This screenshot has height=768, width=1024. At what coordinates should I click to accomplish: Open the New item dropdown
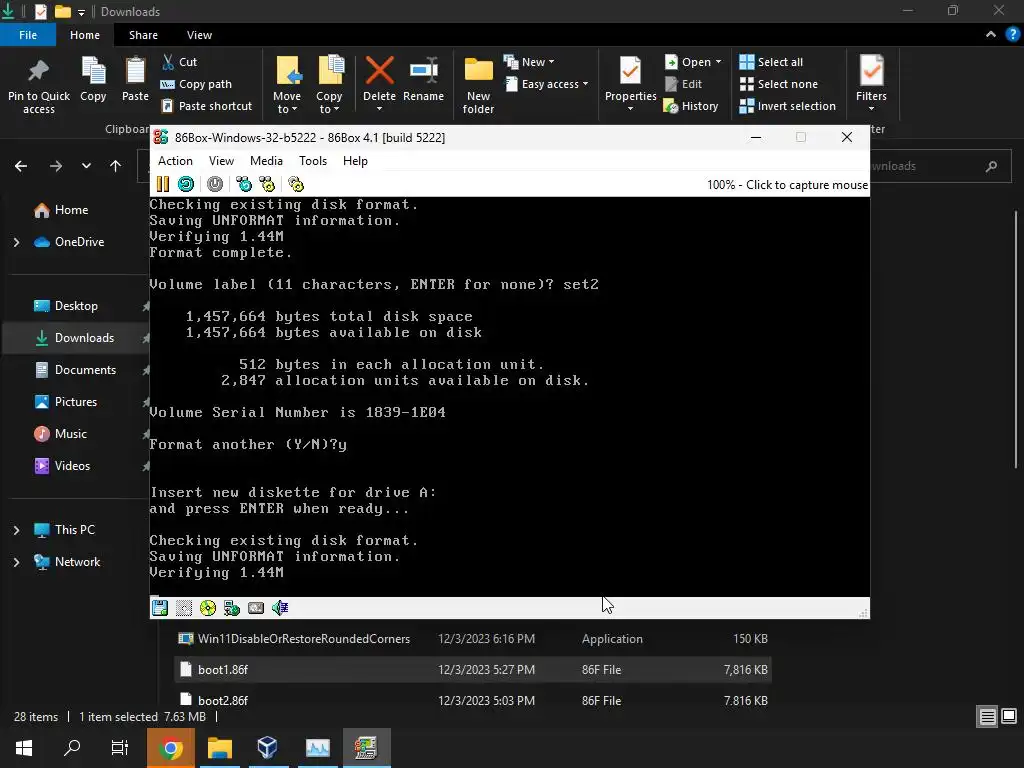[x=529, y=62]
